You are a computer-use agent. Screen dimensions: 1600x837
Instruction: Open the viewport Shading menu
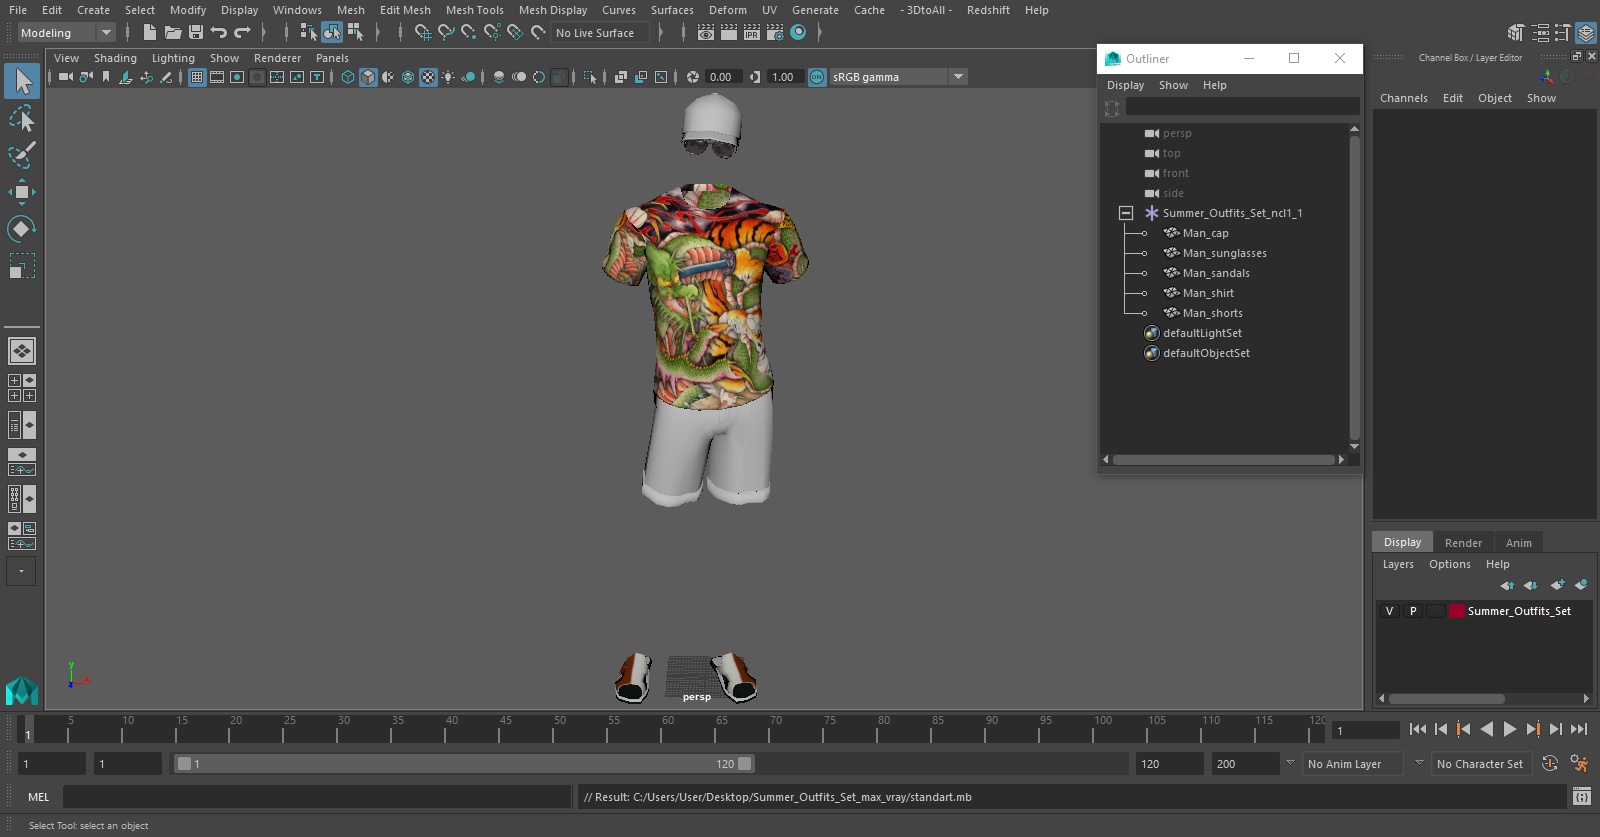coord(115,58)
